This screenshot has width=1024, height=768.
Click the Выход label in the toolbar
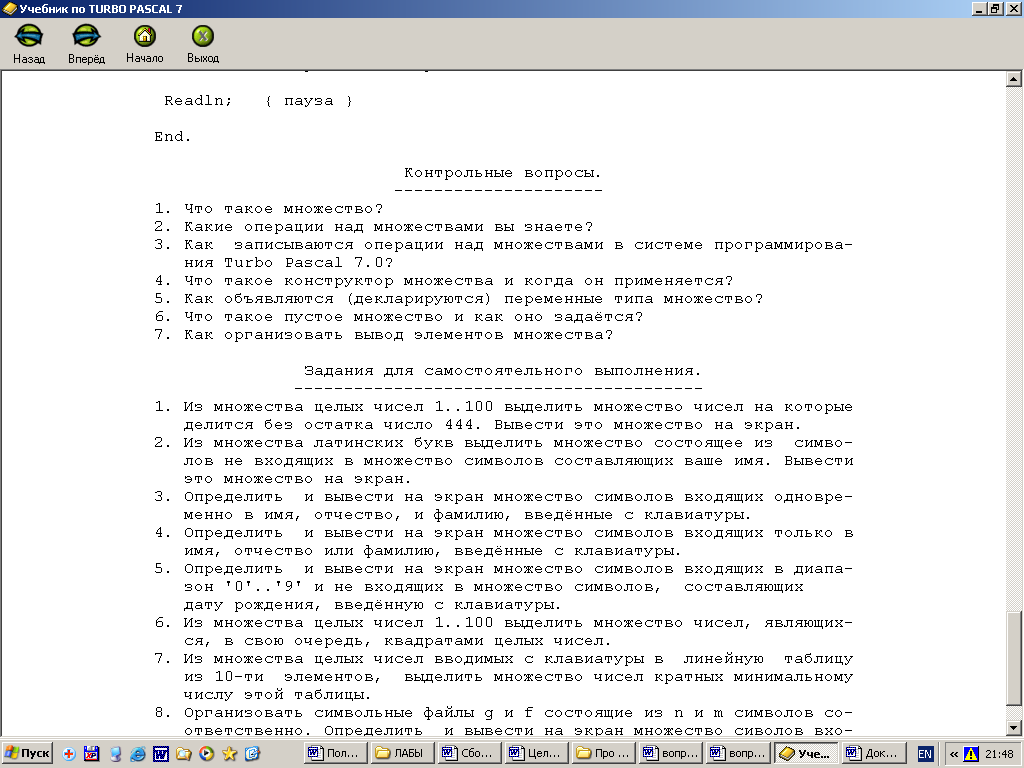[x=202, y=58]
